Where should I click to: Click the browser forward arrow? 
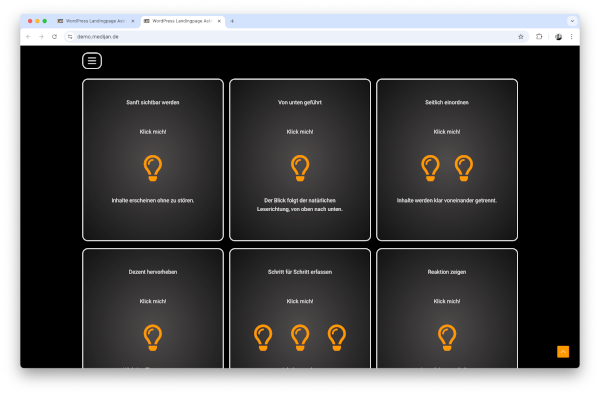click(x=41, y=37)
